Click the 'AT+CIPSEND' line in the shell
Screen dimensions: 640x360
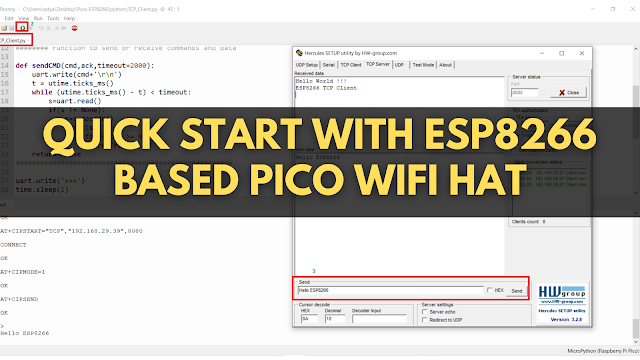(19, 299)
